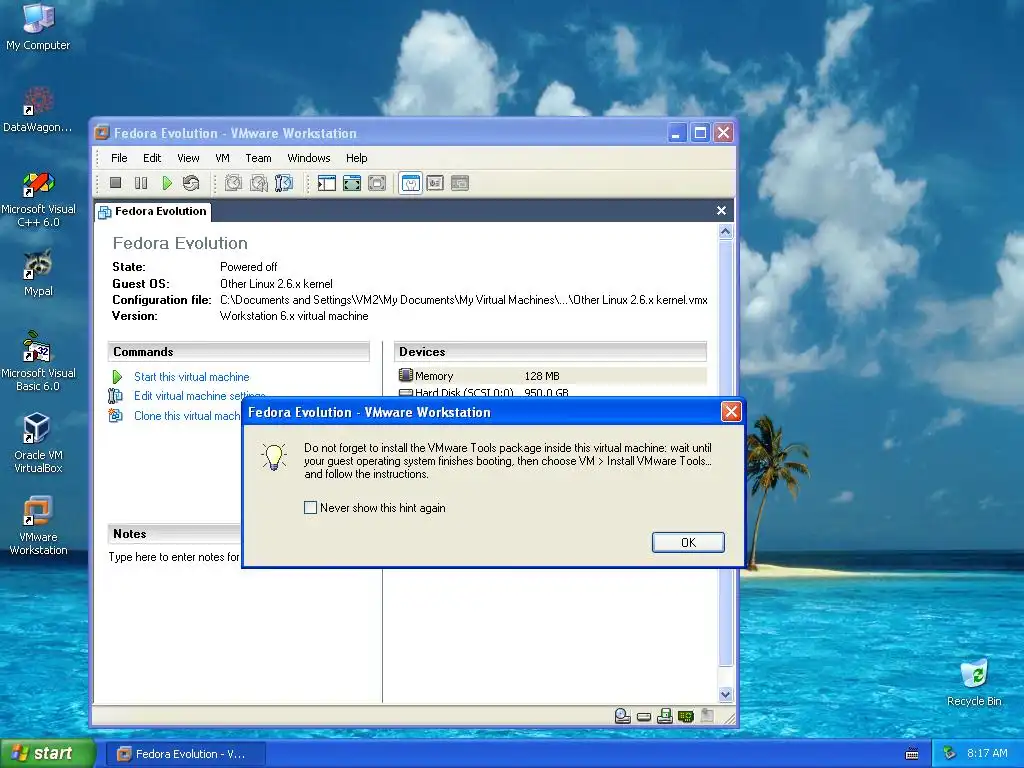1024x768 pixels.
Task: Click the Memory device icon
Action: tap(406, 376)
